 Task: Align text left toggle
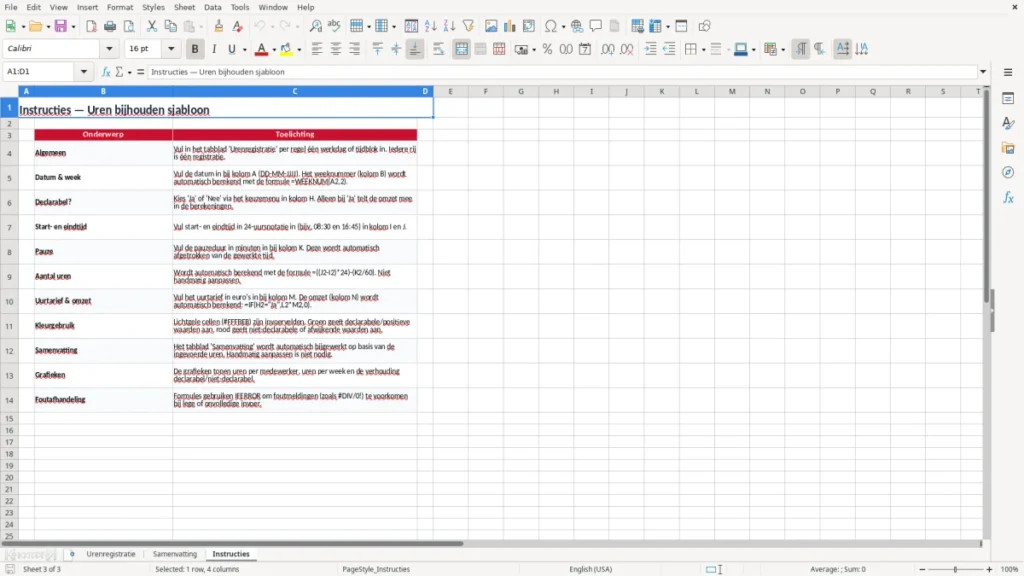pyautogui.click(x=317, y=49)
